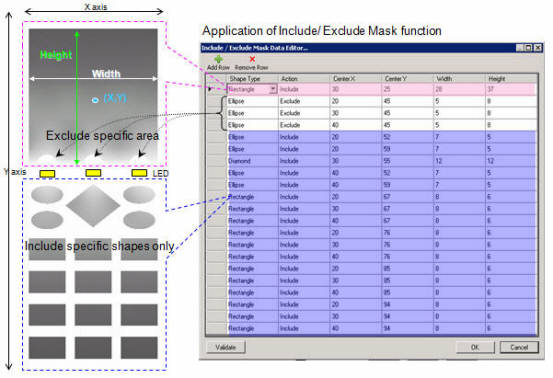Click Exclude for the Ellipse with Center X 40

point(304,125)
